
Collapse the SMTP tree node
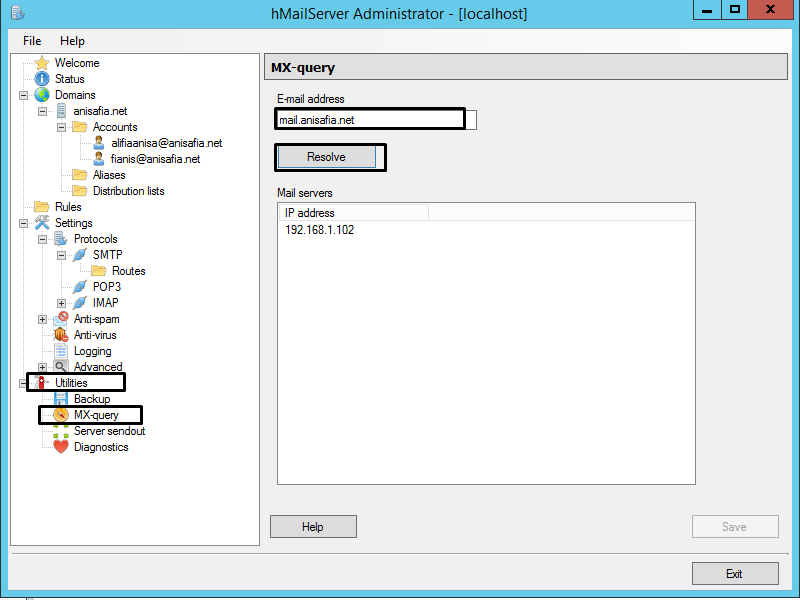[61, 255]
